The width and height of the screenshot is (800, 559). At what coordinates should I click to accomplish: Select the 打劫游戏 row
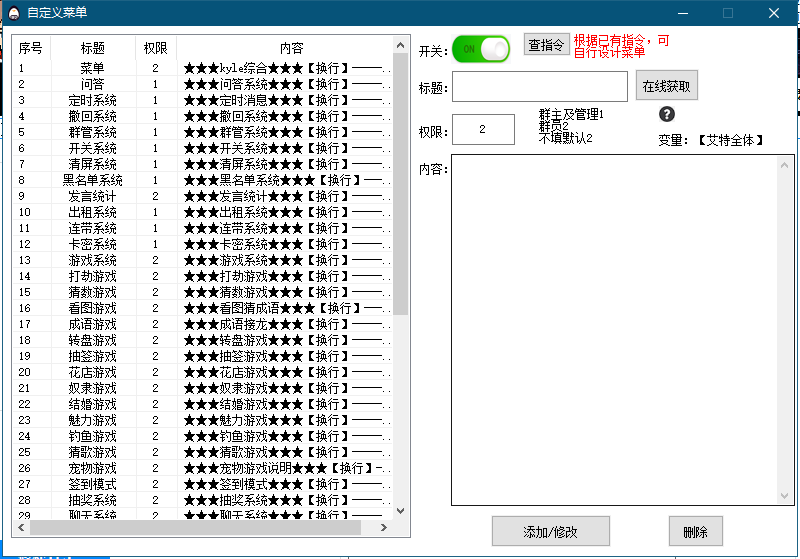point(203,276)
